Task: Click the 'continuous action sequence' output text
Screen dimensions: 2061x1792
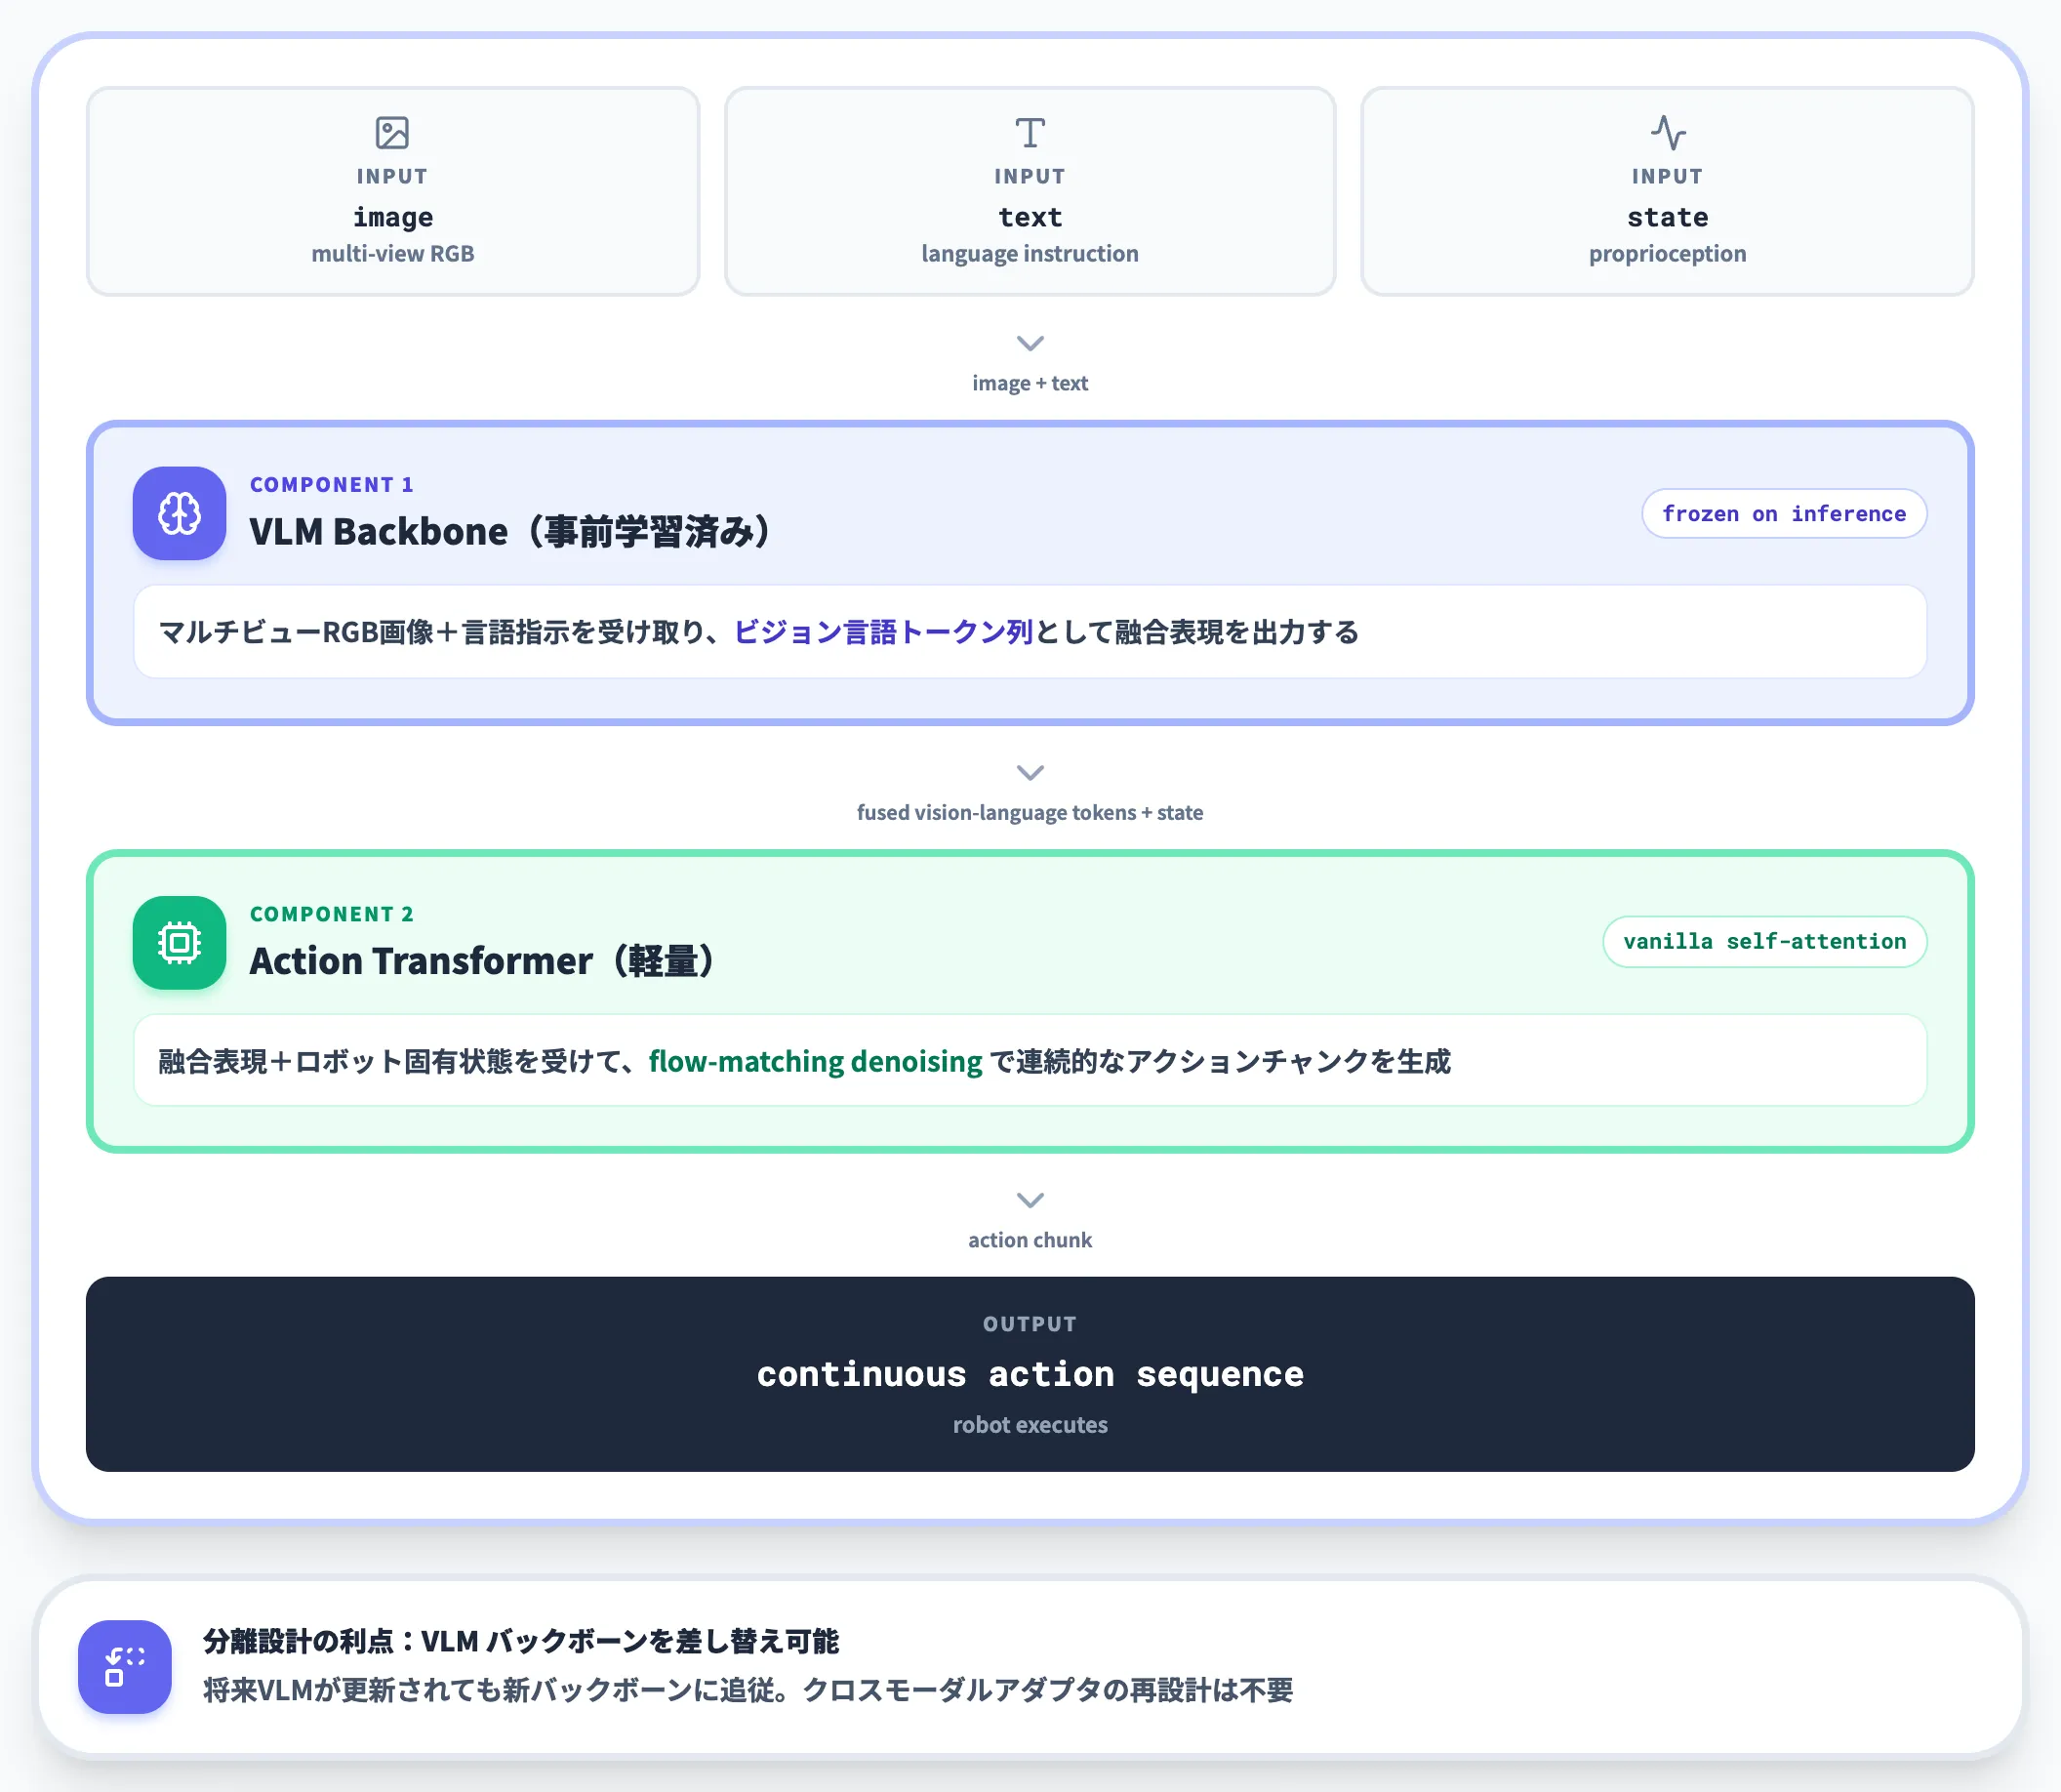Action: [1030, 1374]
